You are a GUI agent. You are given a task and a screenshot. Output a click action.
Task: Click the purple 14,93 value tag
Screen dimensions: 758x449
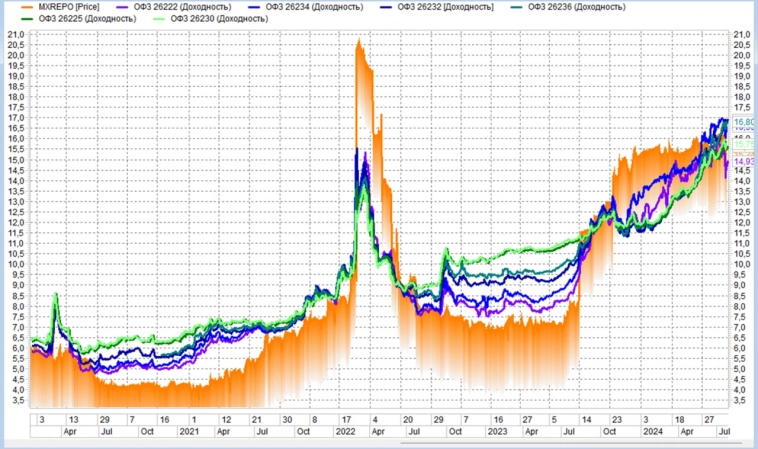[744, 161]
